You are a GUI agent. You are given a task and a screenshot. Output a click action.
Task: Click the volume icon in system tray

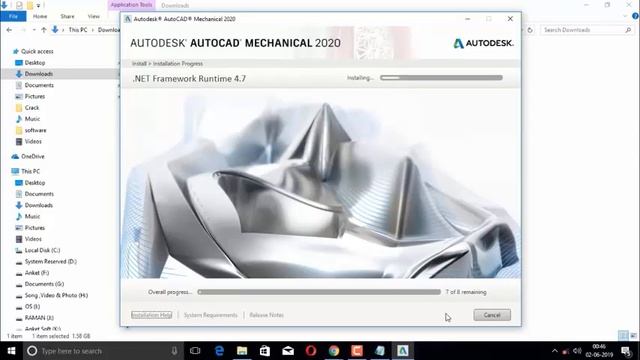tap(577, 351)
